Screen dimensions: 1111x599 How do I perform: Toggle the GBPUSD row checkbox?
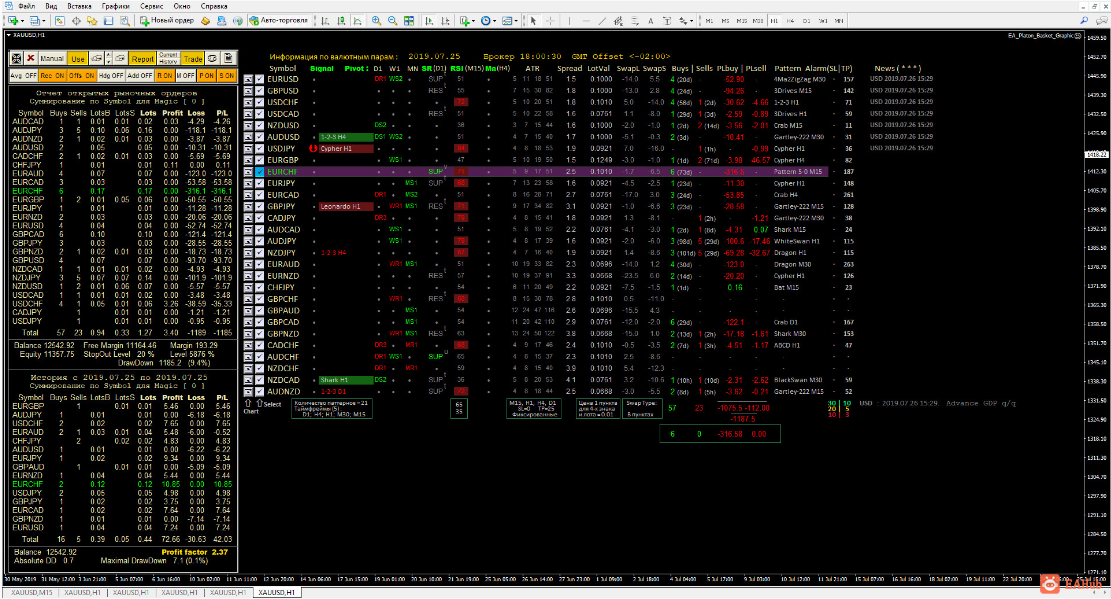(x=259, y=91)
